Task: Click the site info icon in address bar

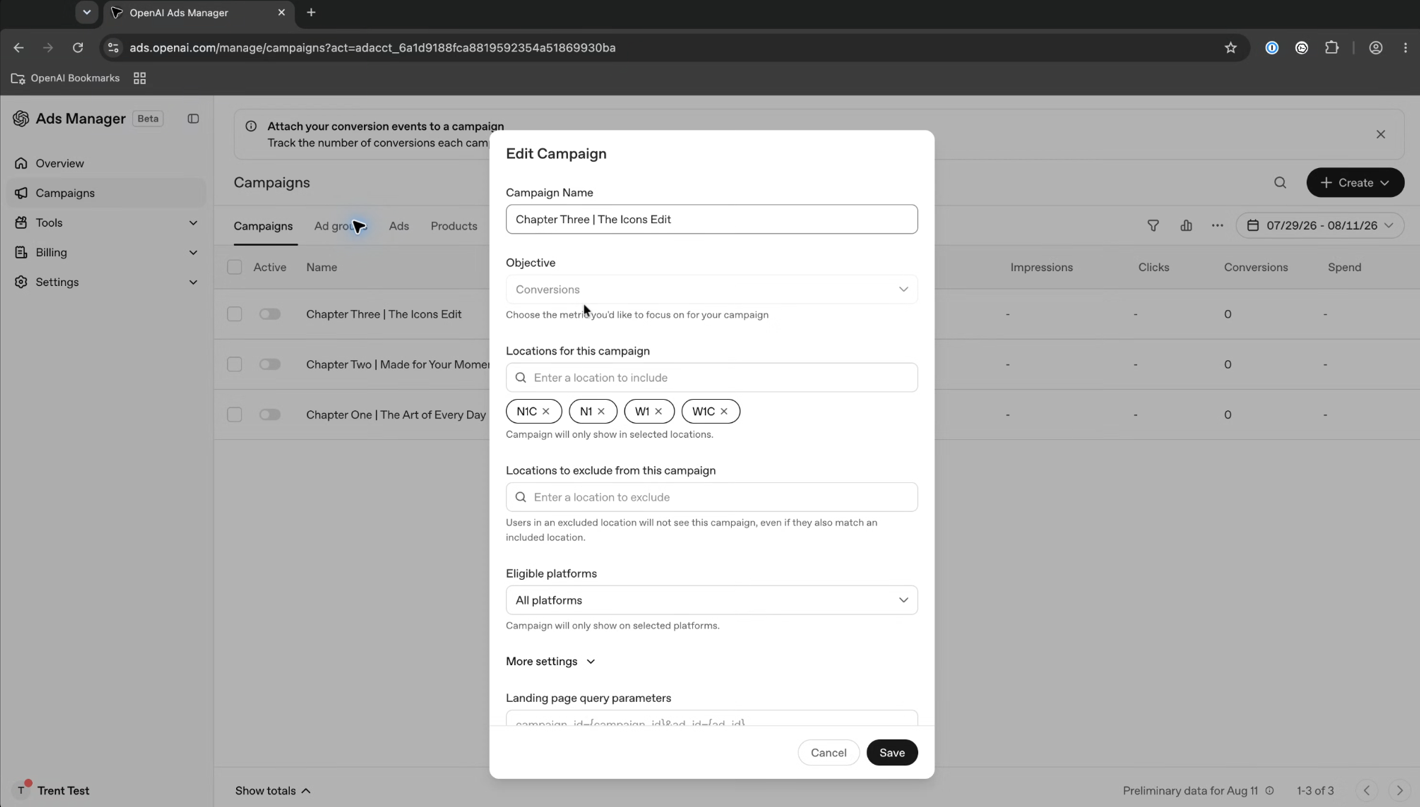Action: point(113,48)
